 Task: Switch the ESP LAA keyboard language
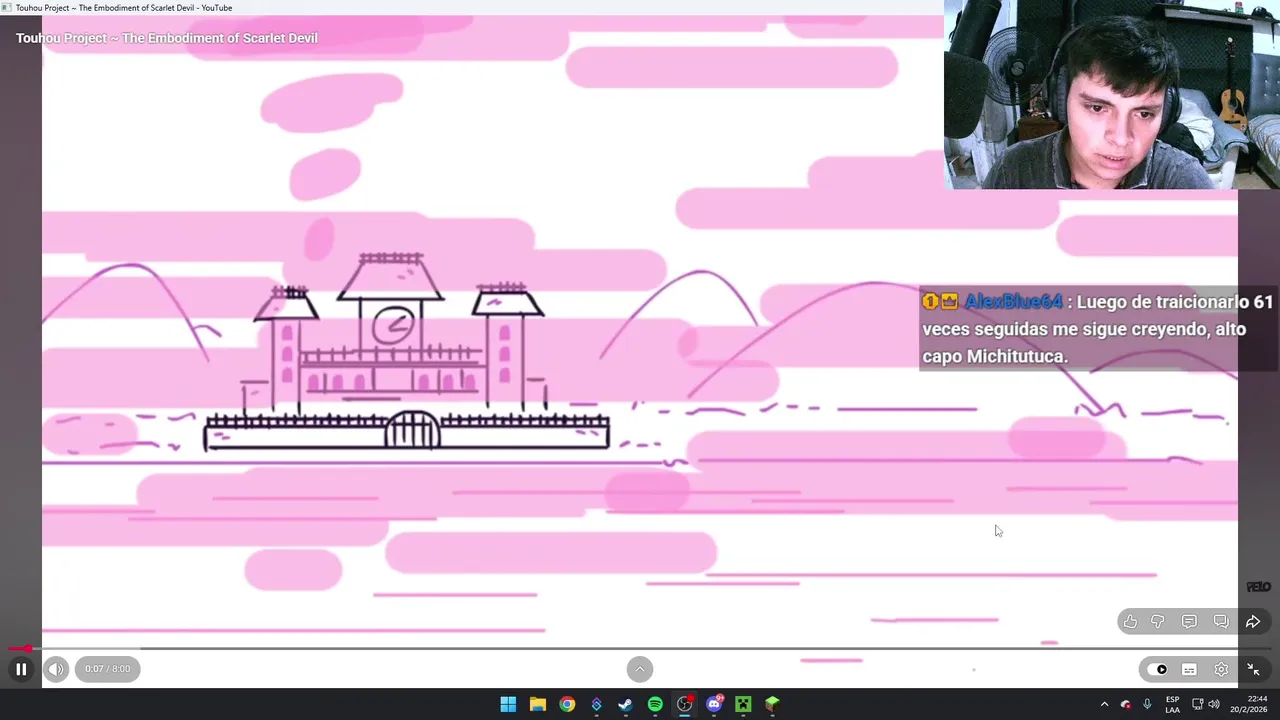point(1172,704)
